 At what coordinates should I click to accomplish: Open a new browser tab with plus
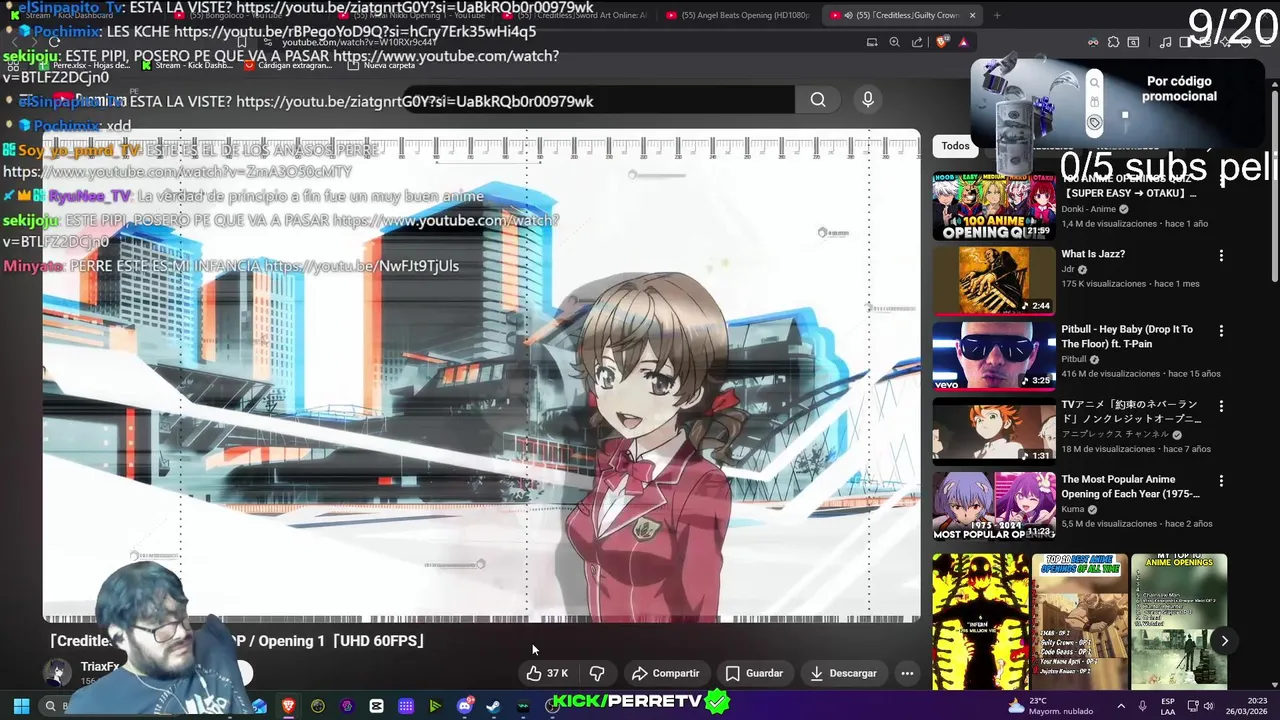pos(997,15)
